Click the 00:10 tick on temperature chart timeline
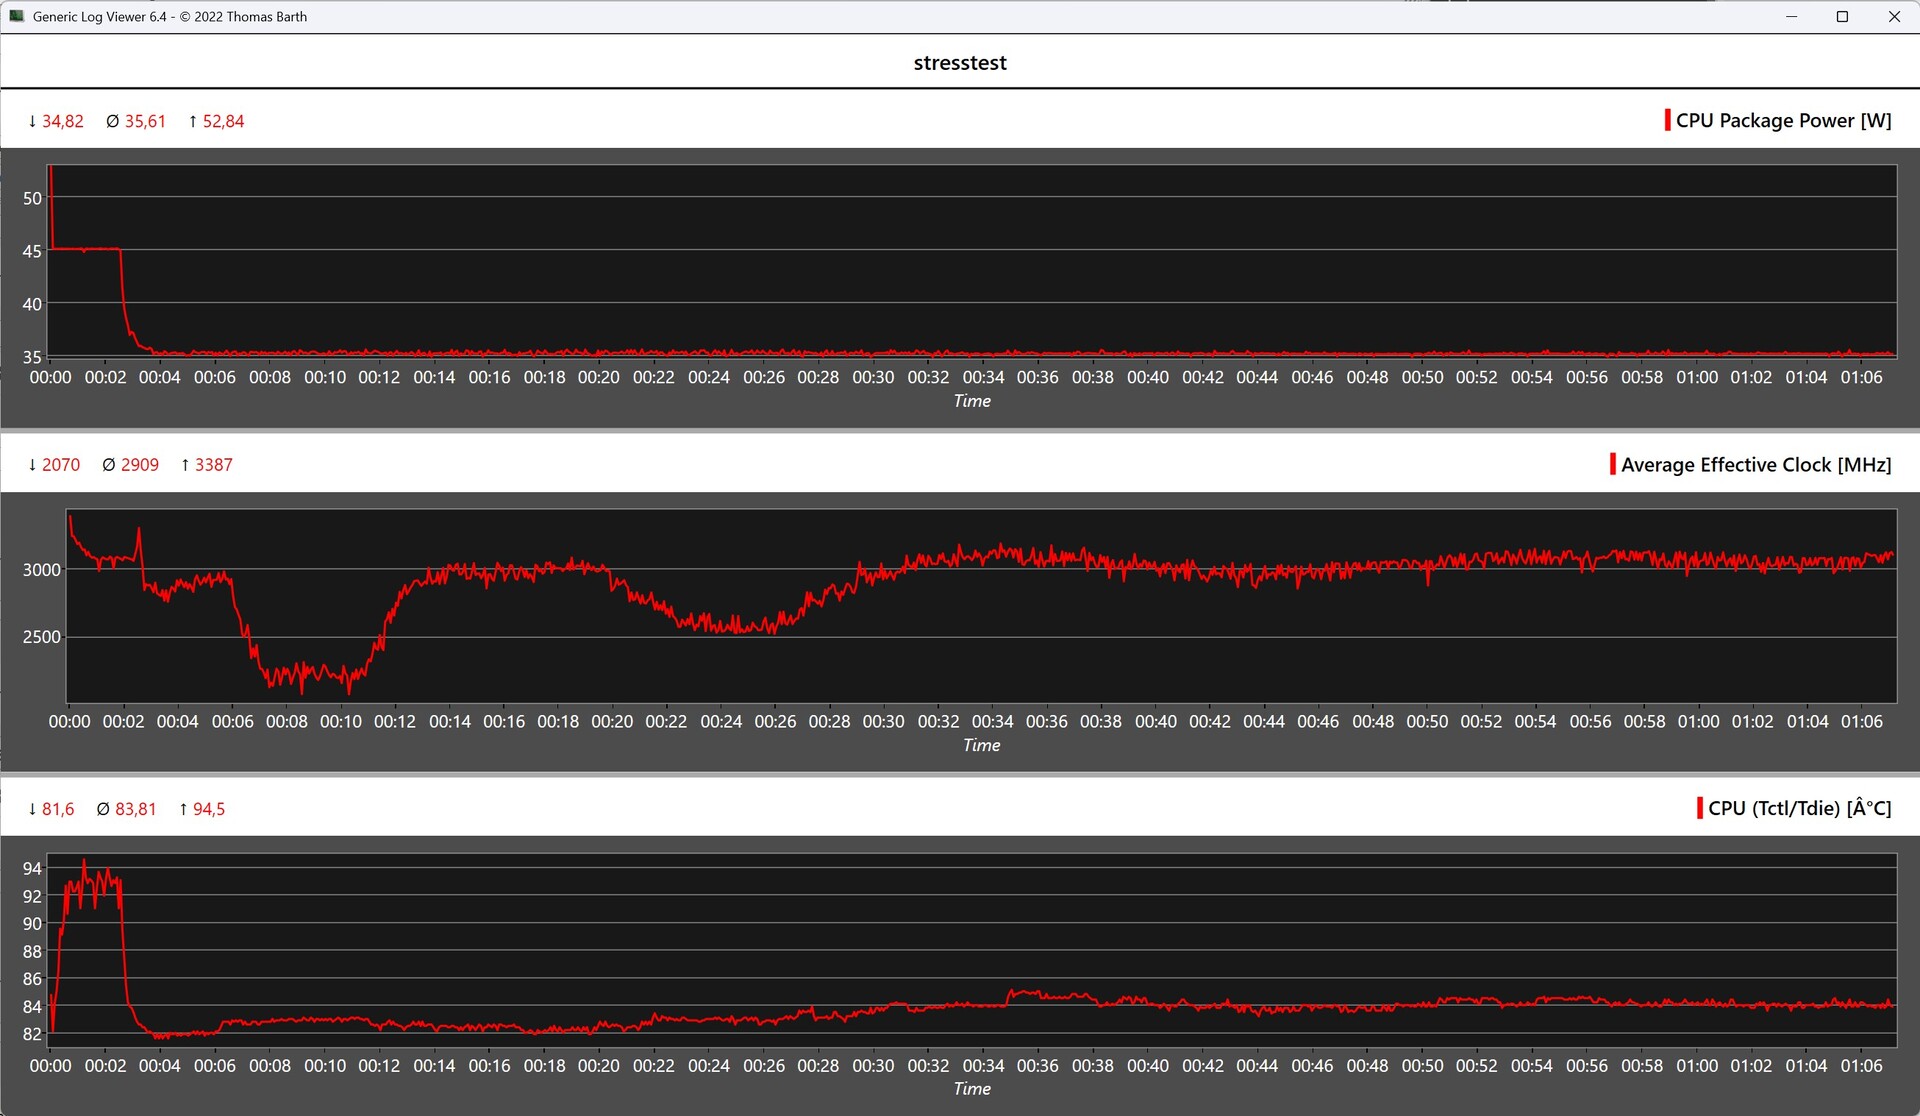 (324, 1066)
